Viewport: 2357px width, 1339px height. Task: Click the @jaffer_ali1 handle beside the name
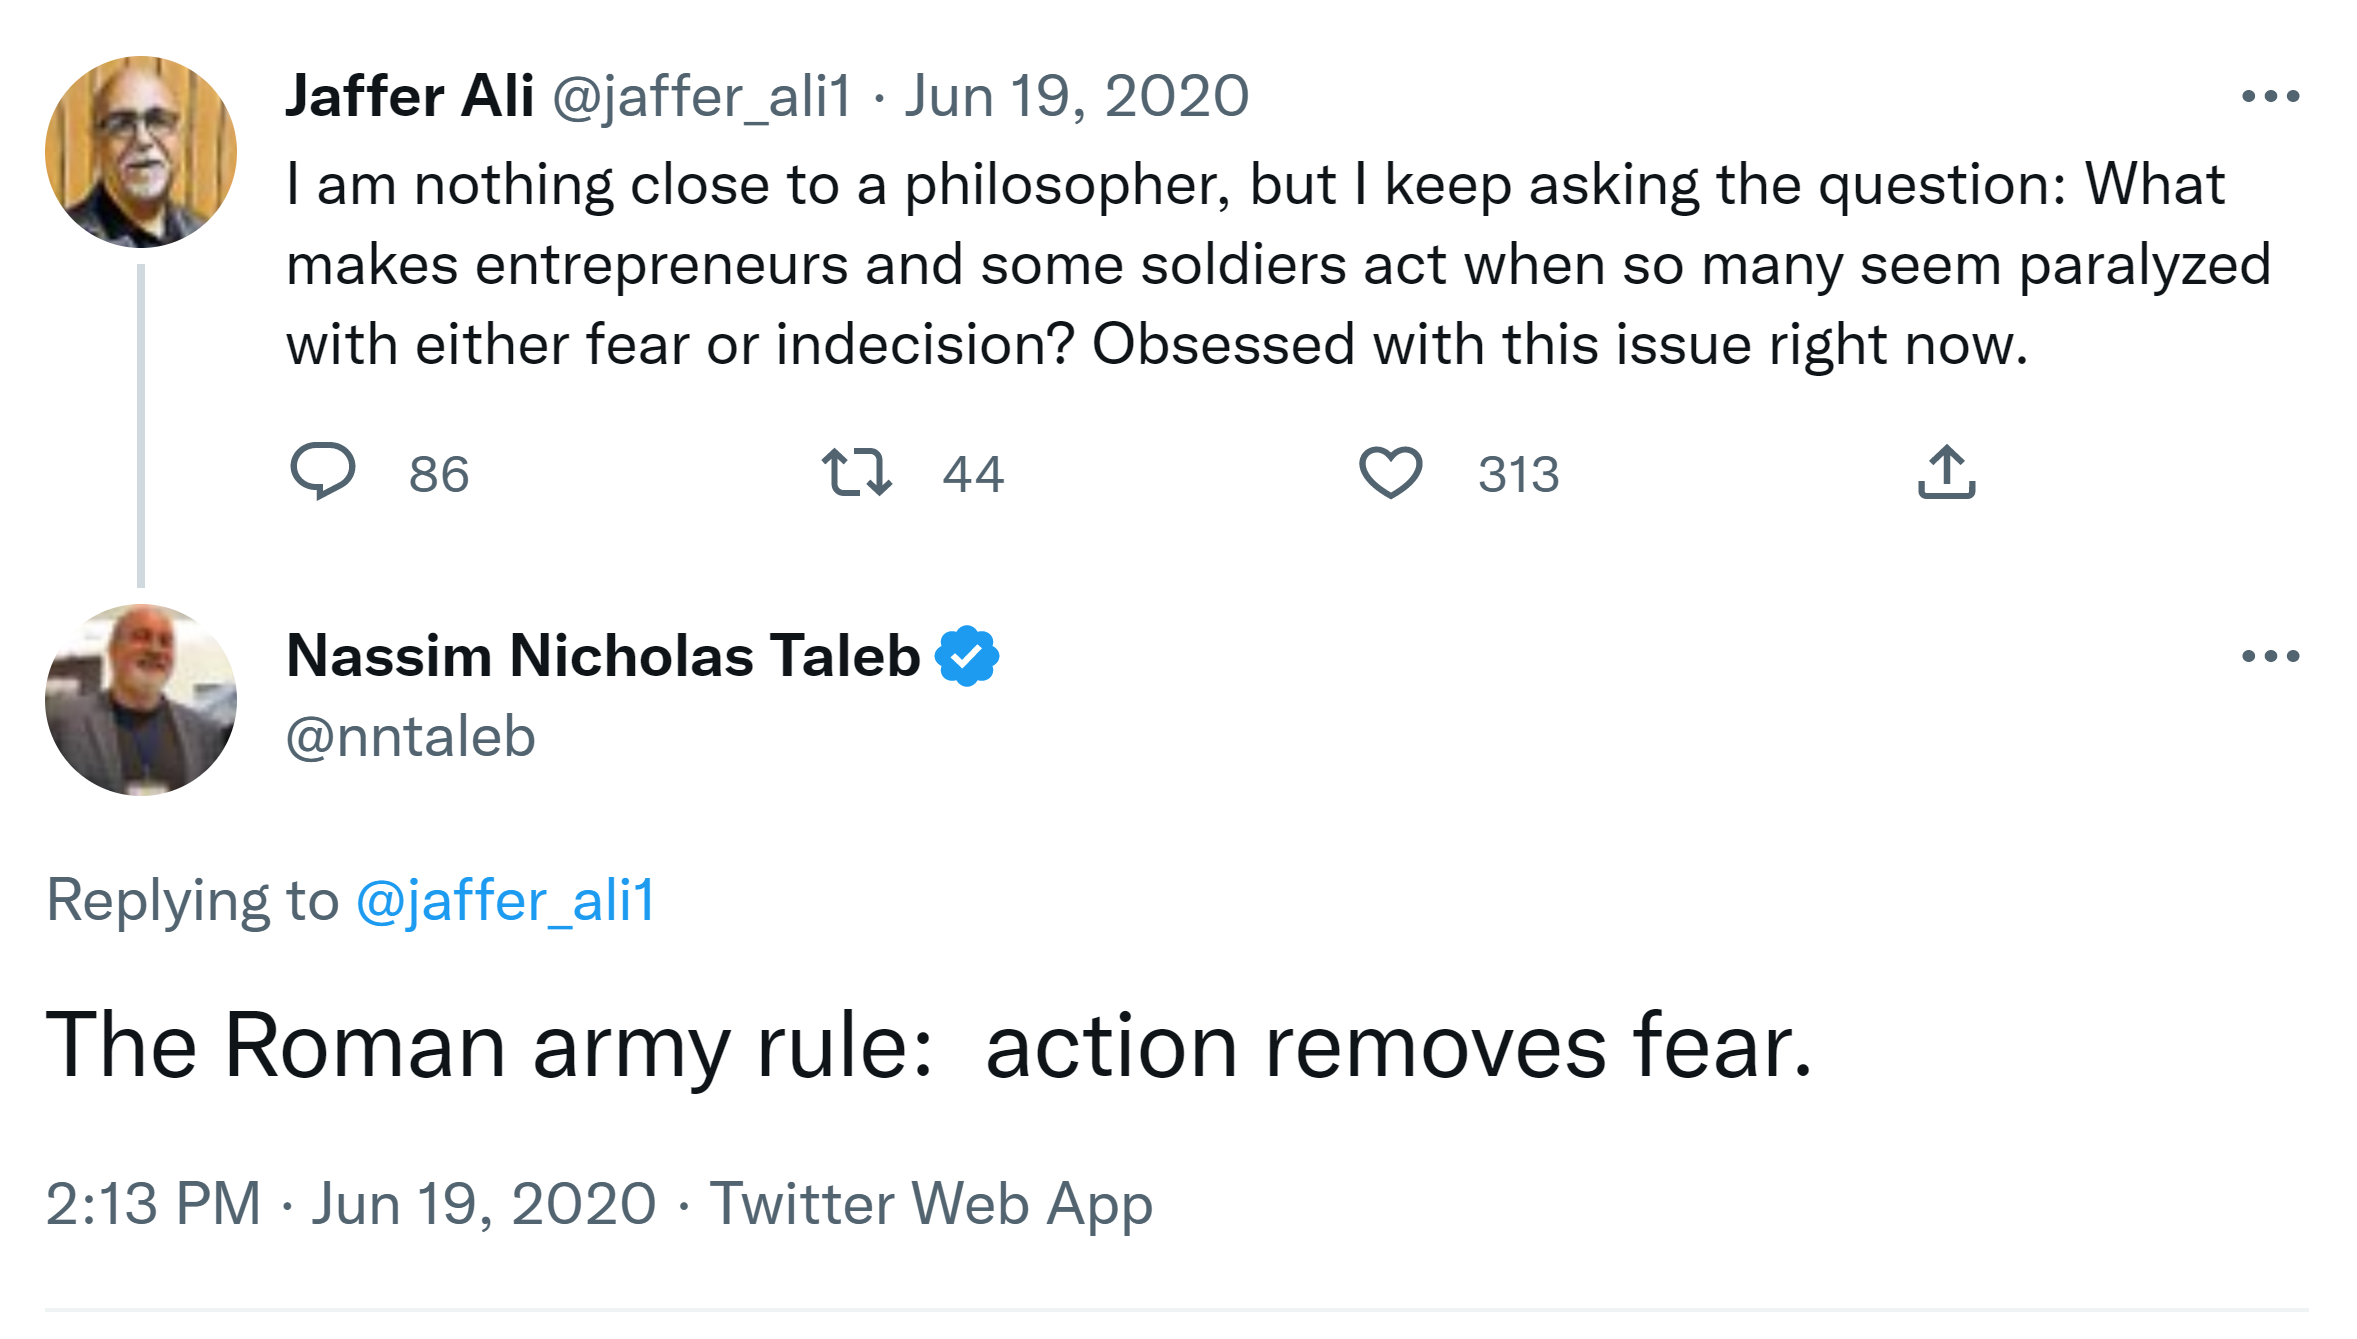pos(701,96)
